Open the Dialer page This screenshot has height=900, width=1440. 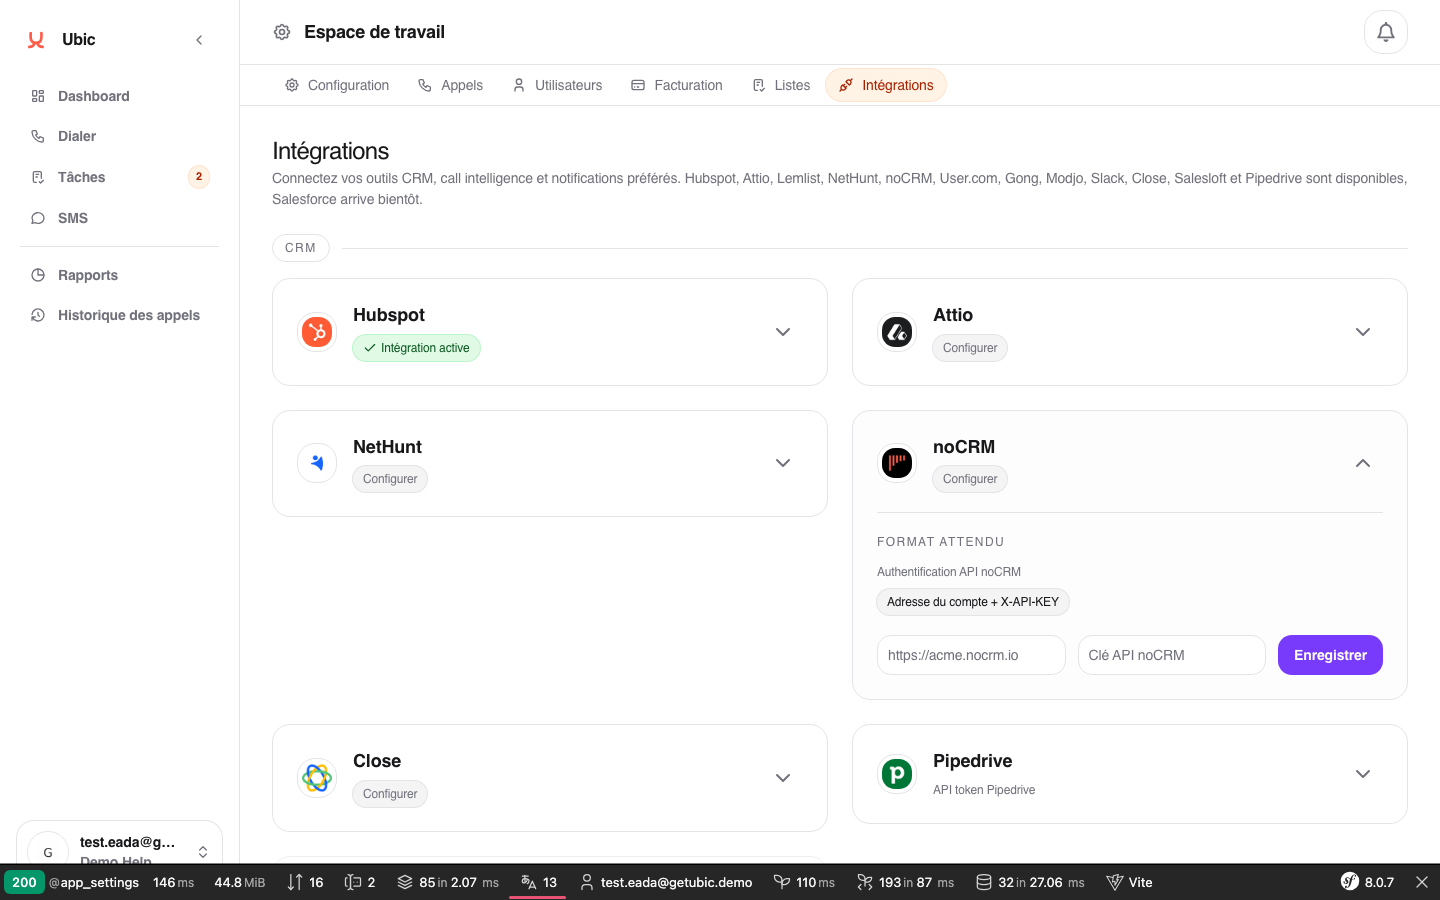119,136
